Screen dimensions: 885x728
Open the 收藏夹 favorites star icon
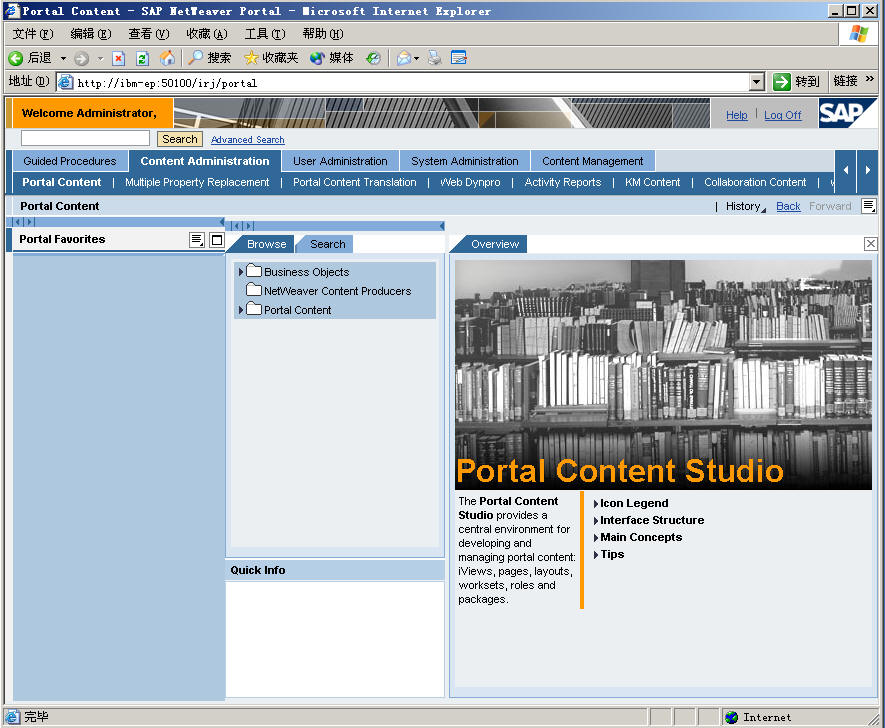251,58
